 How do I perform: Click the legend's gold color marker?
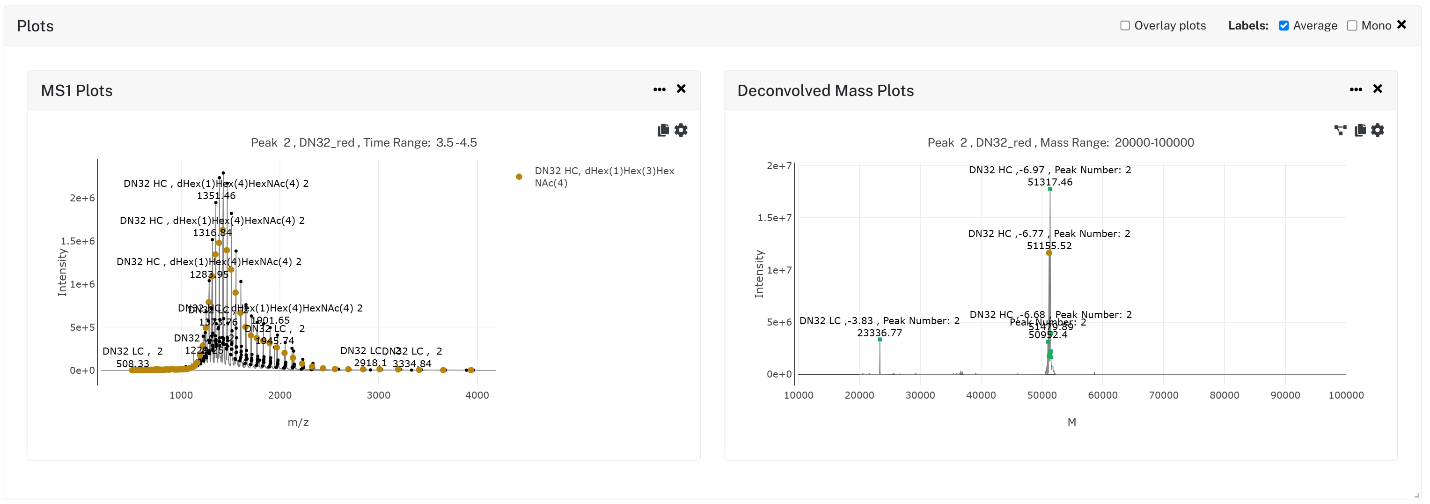point(519,177)
